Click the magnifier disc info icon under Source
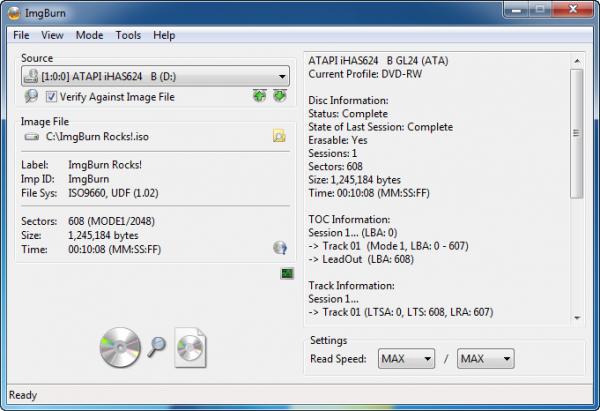Screen dimensions: 600x411 pos(31,96)
